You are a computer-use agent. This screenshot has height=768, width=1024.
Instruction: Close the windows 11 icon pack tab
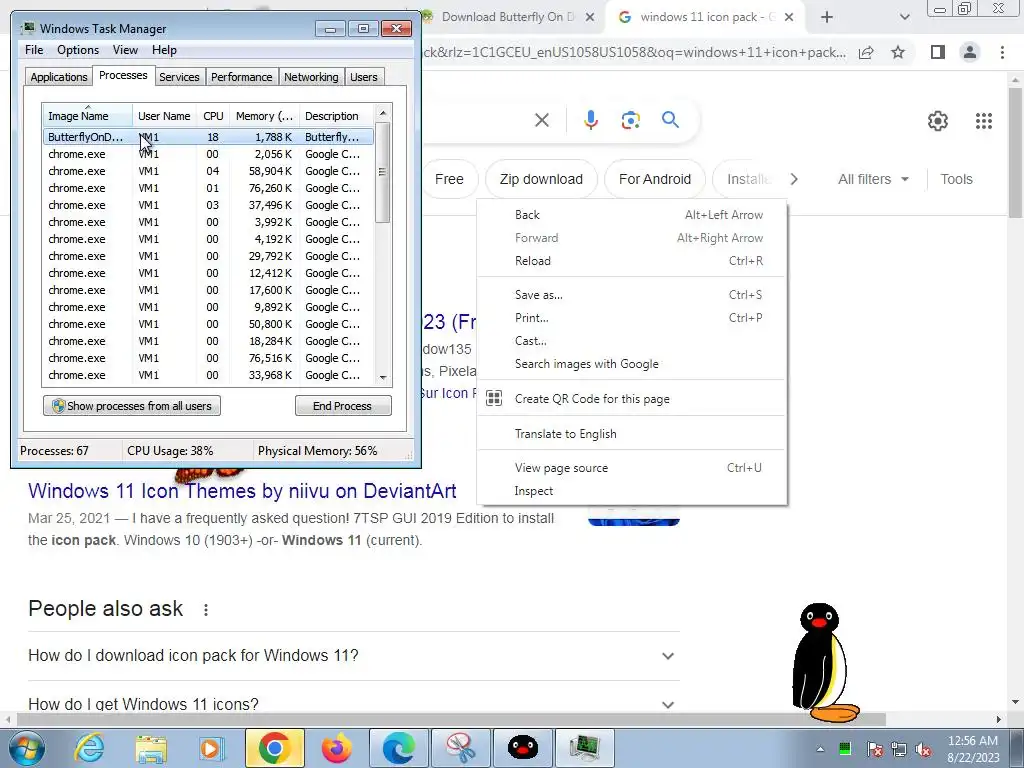click(x=789, y=17)
